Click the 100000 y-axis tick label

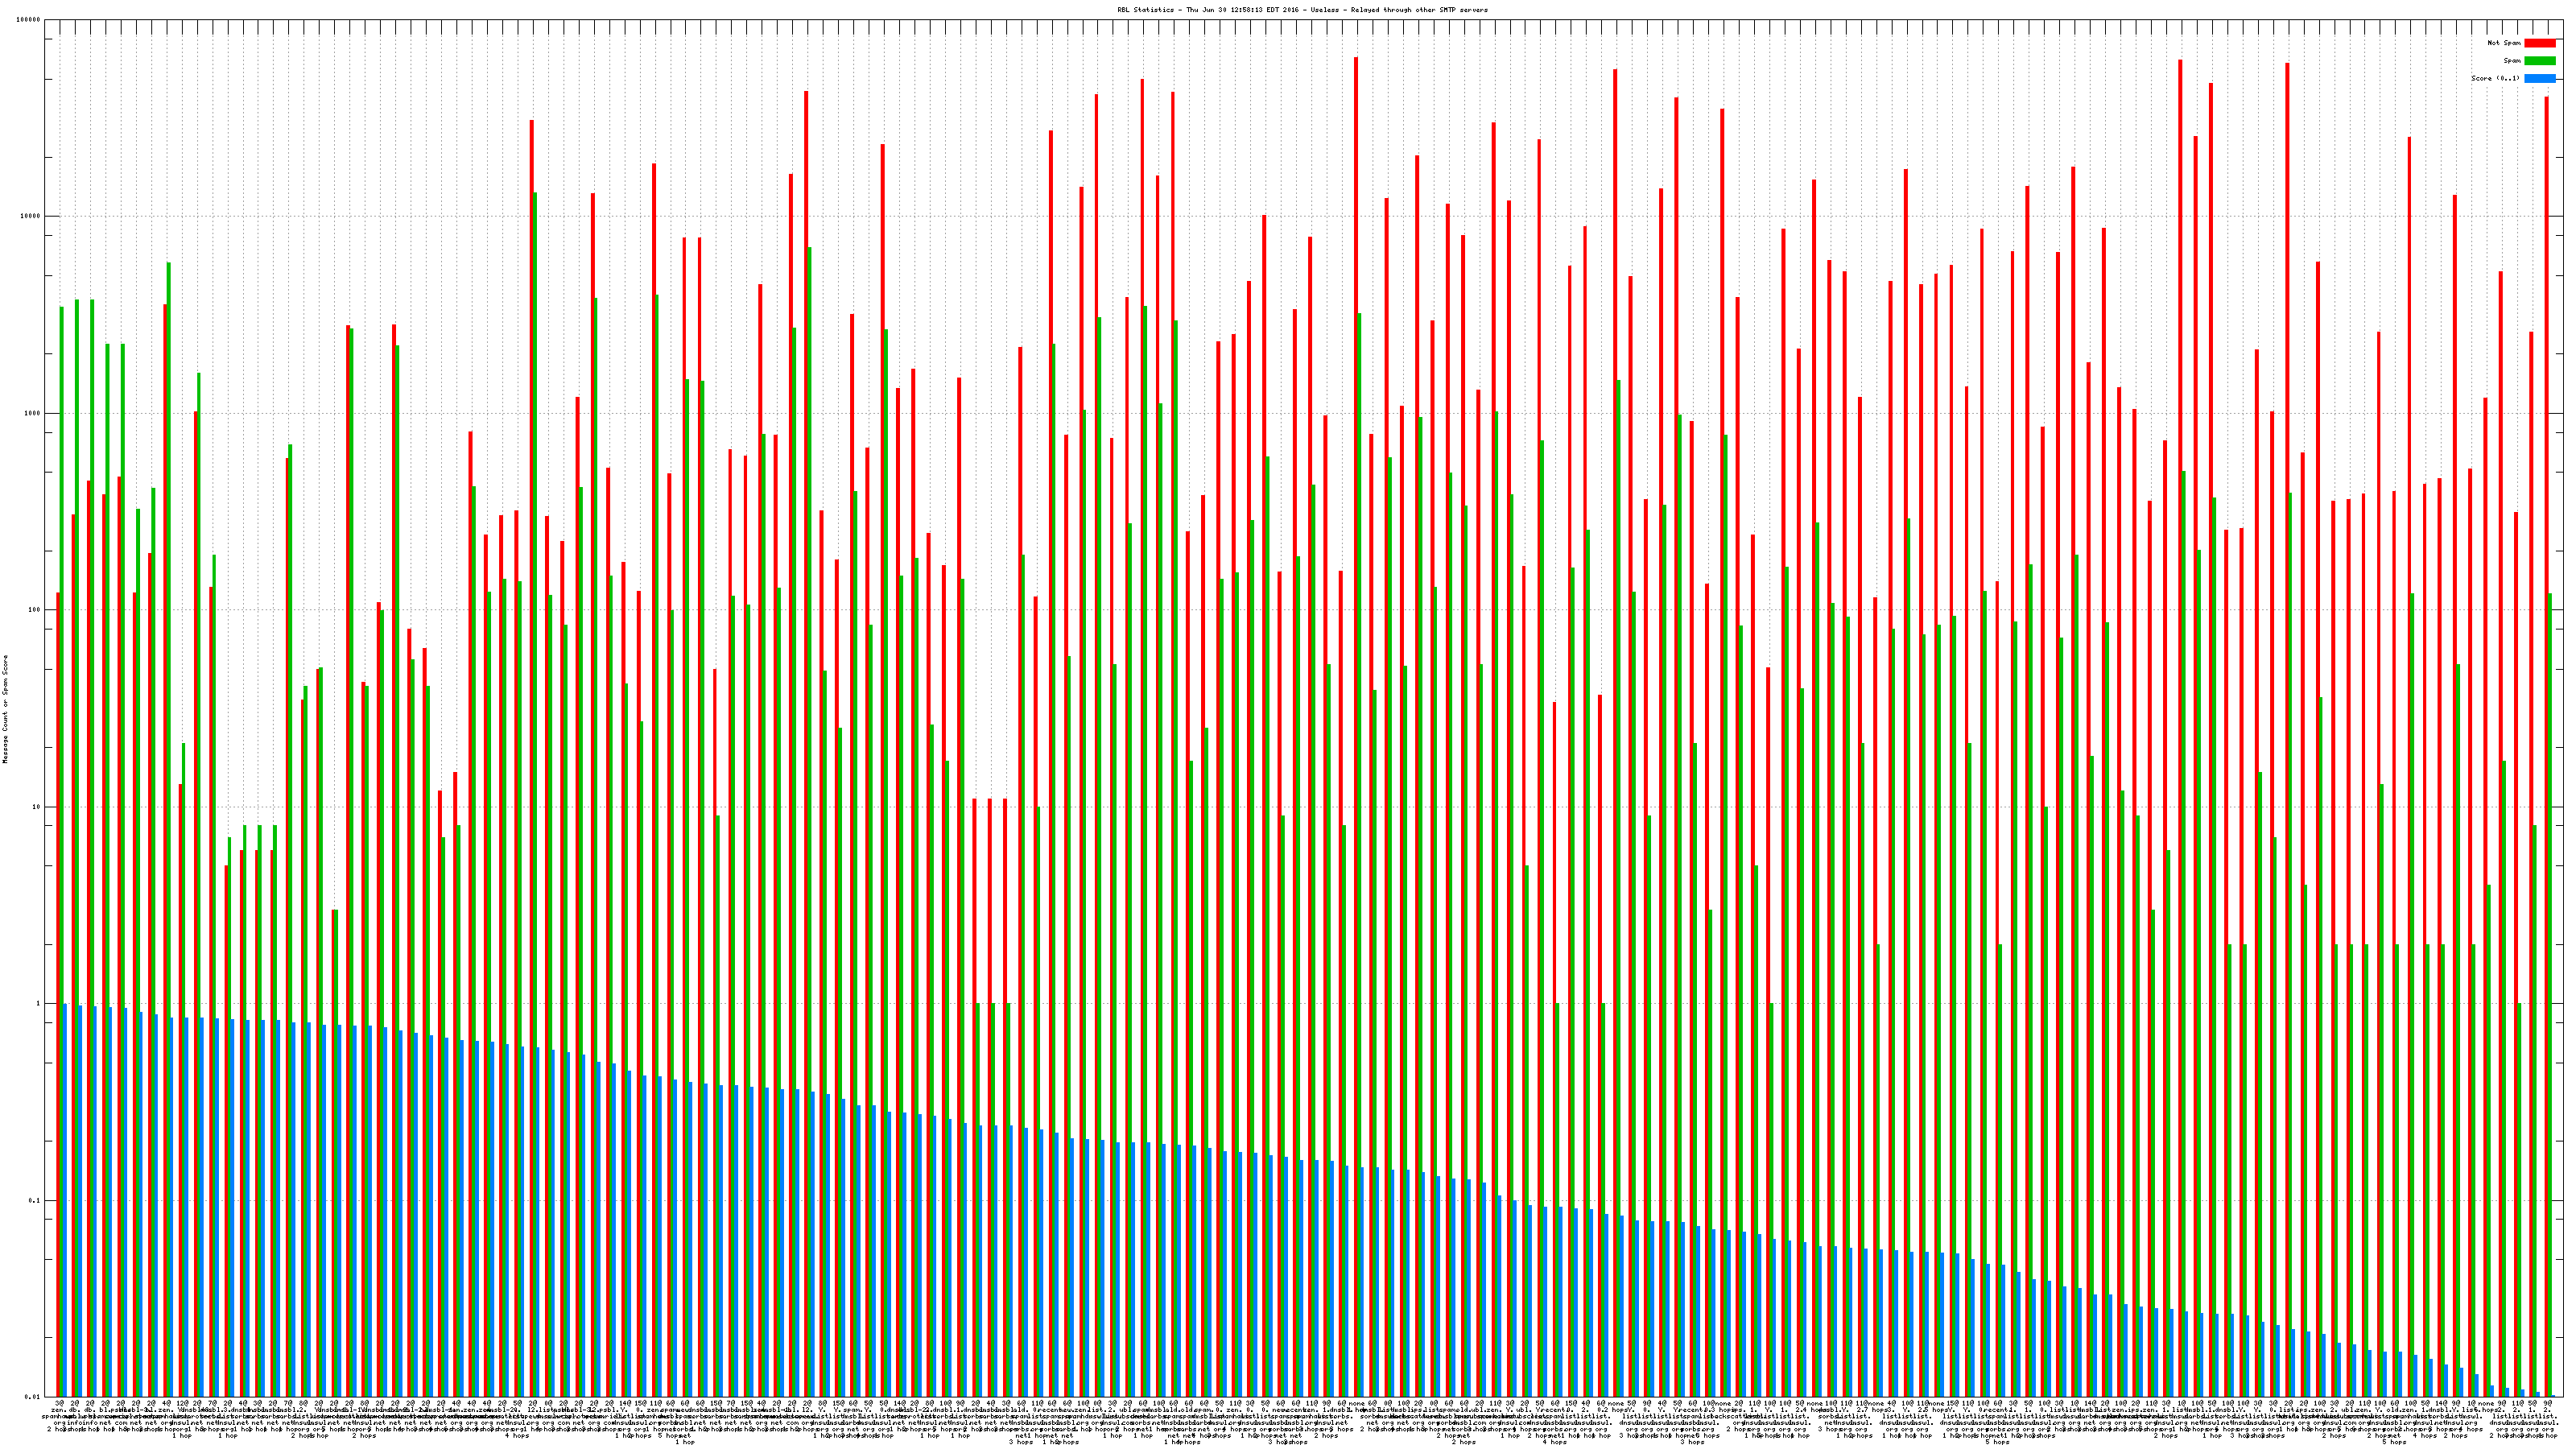point(29,20)
